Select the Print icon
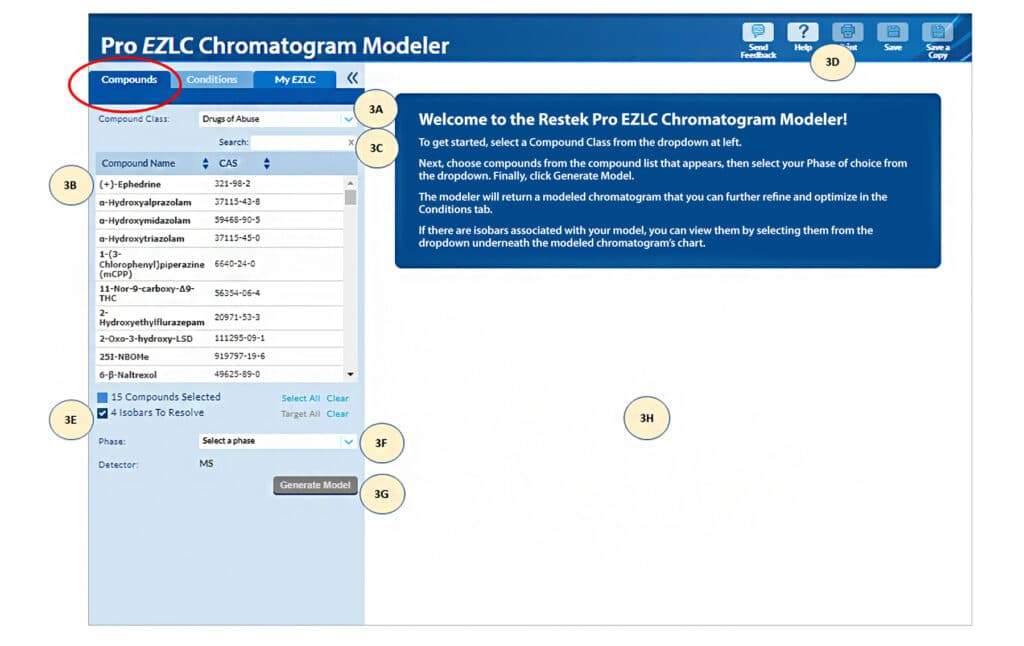The height and width of the screenshot is (646, 1024). 848,33
